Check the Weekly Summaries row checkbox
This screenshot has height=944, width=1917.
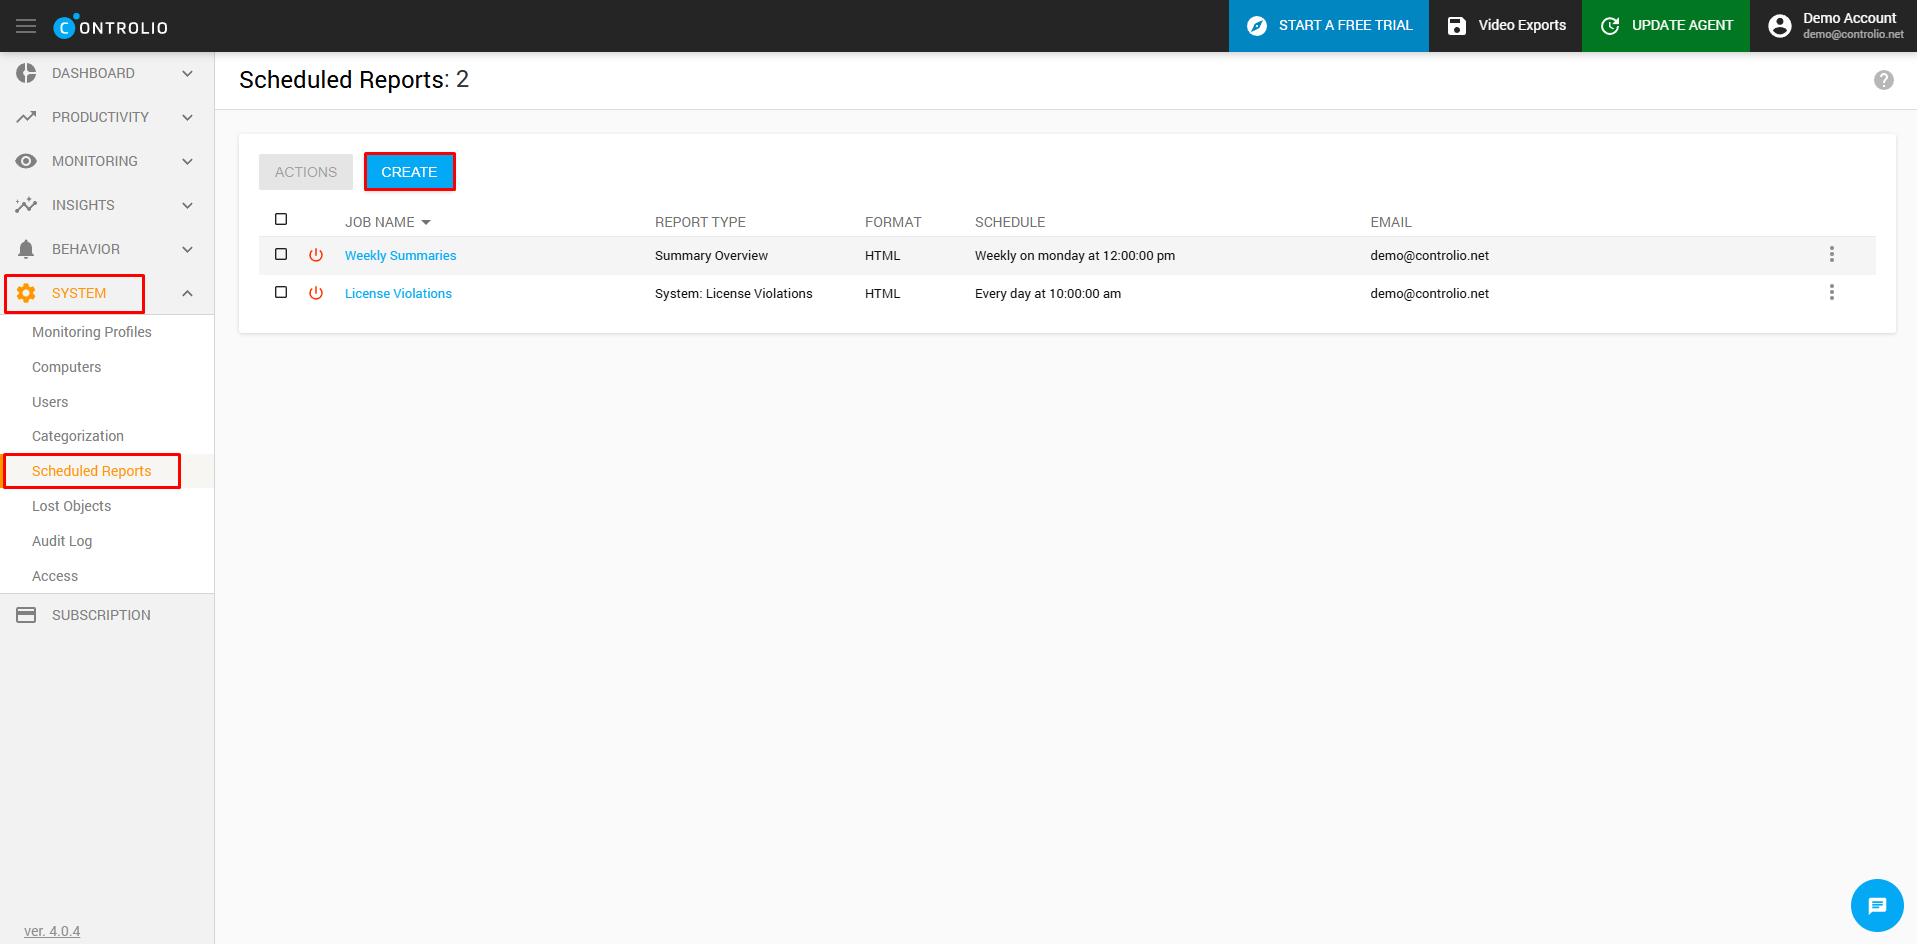tap(281, 255)
